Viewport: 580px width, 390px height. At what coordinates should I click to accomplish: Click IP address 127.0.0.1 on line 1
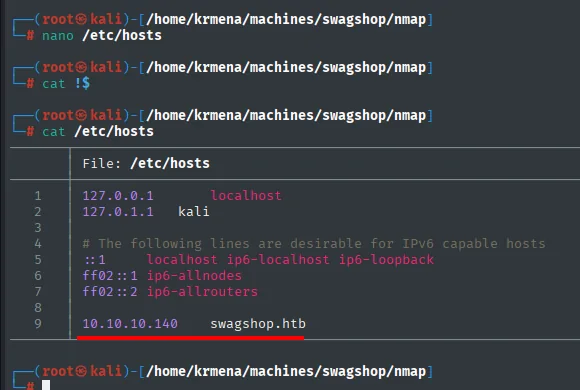click(118, 195)
